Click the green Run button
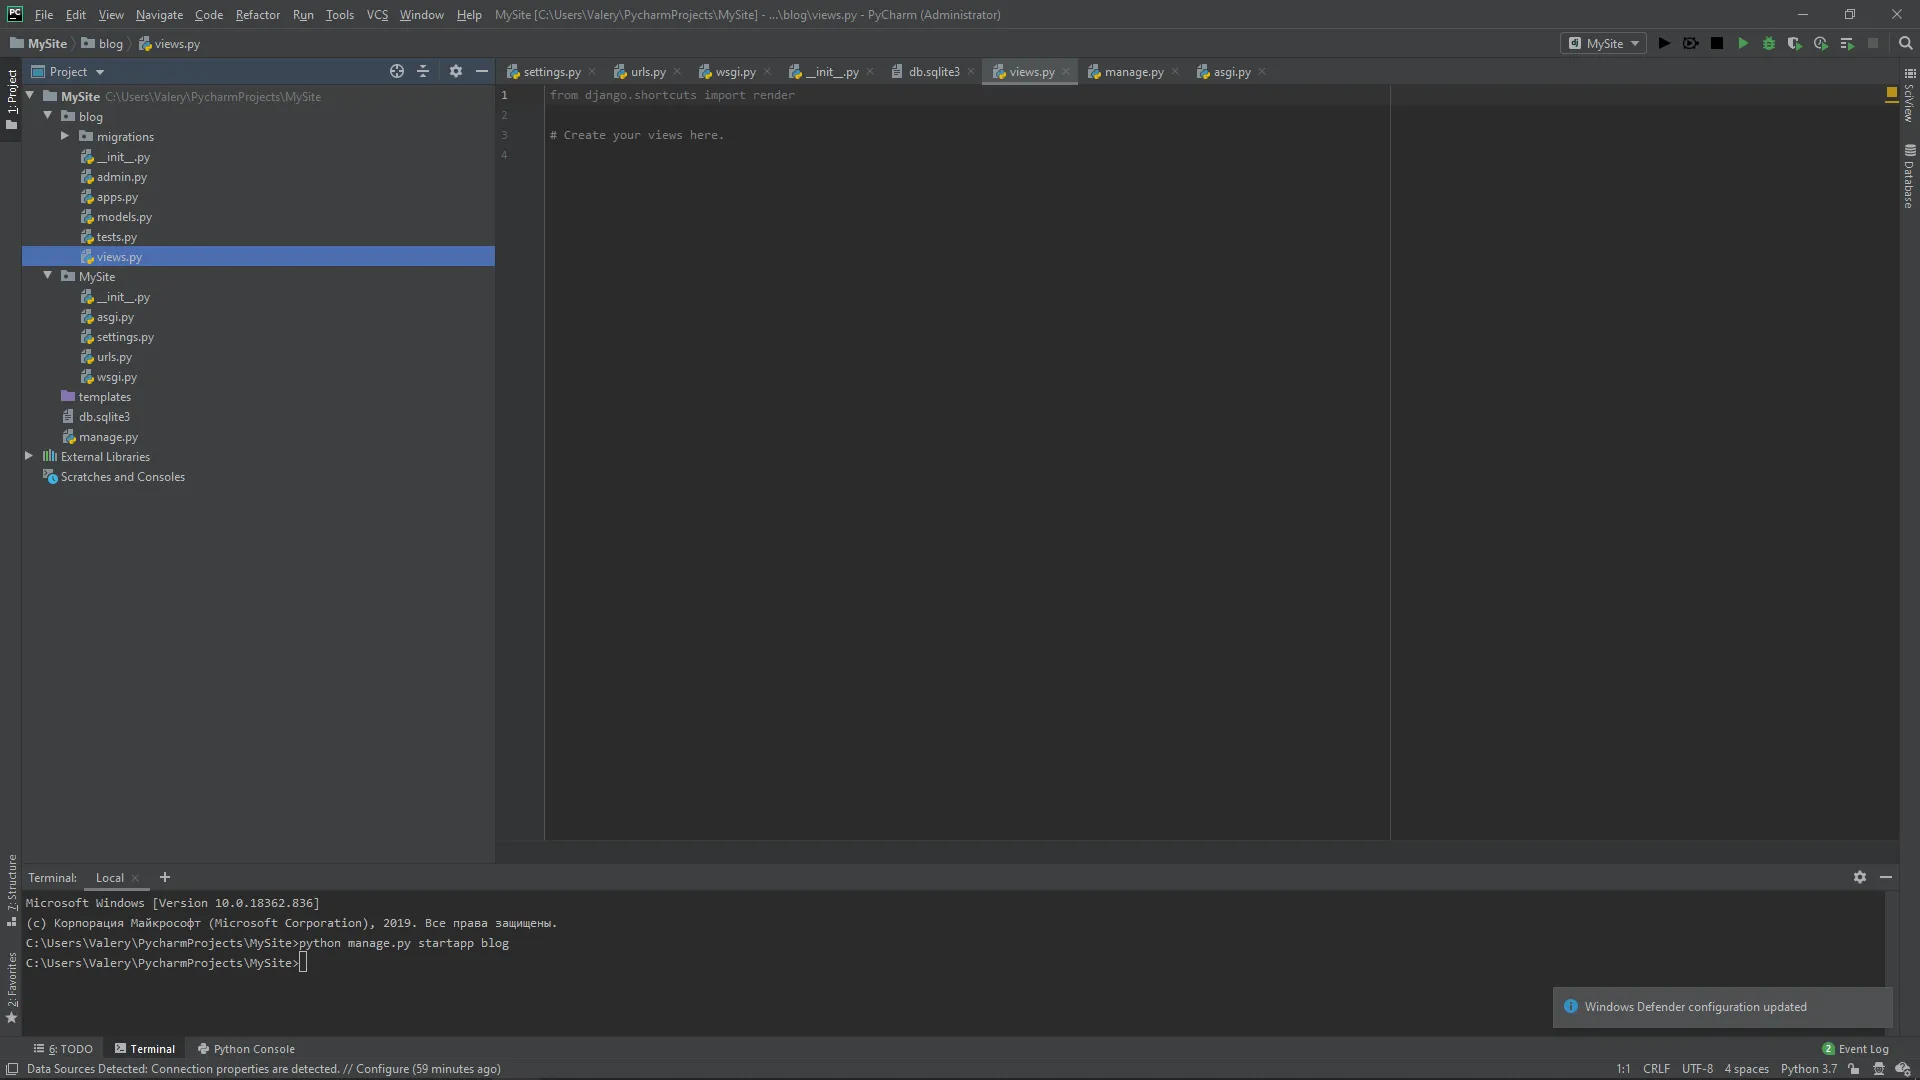Screen dimensions: 1920x1080 (x=1743, y=43)
